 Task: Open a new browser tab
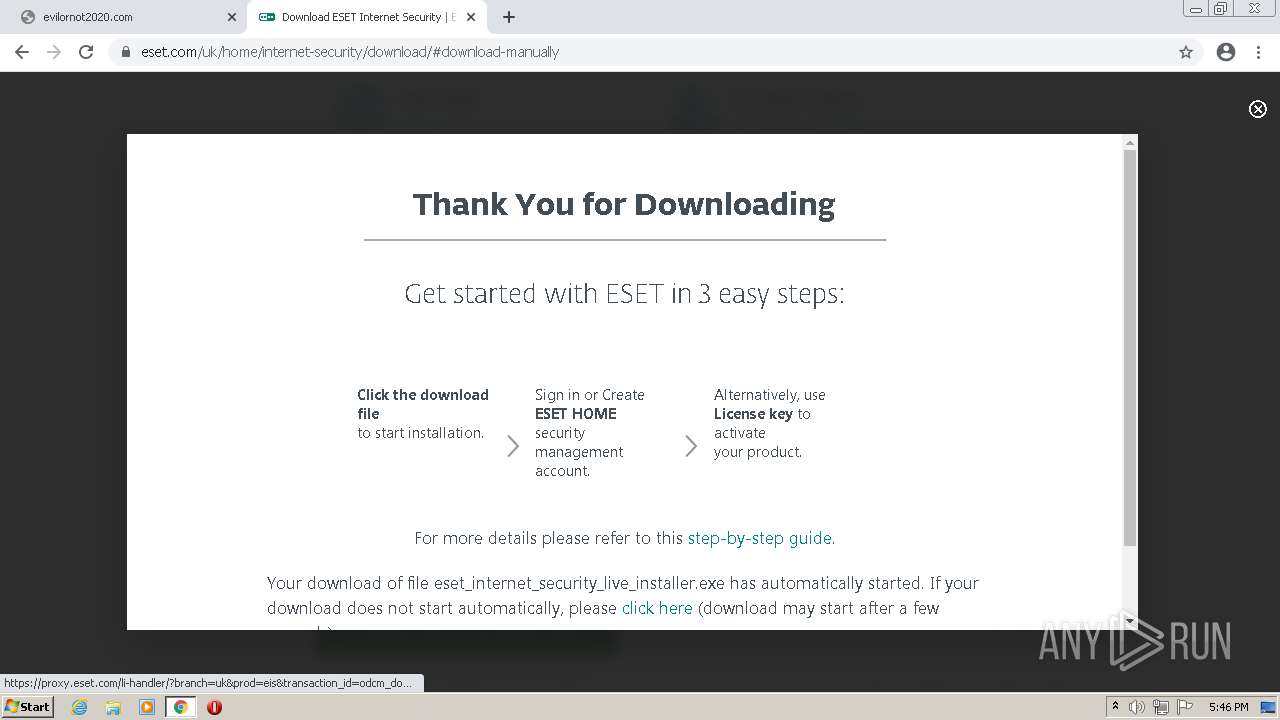508,17
